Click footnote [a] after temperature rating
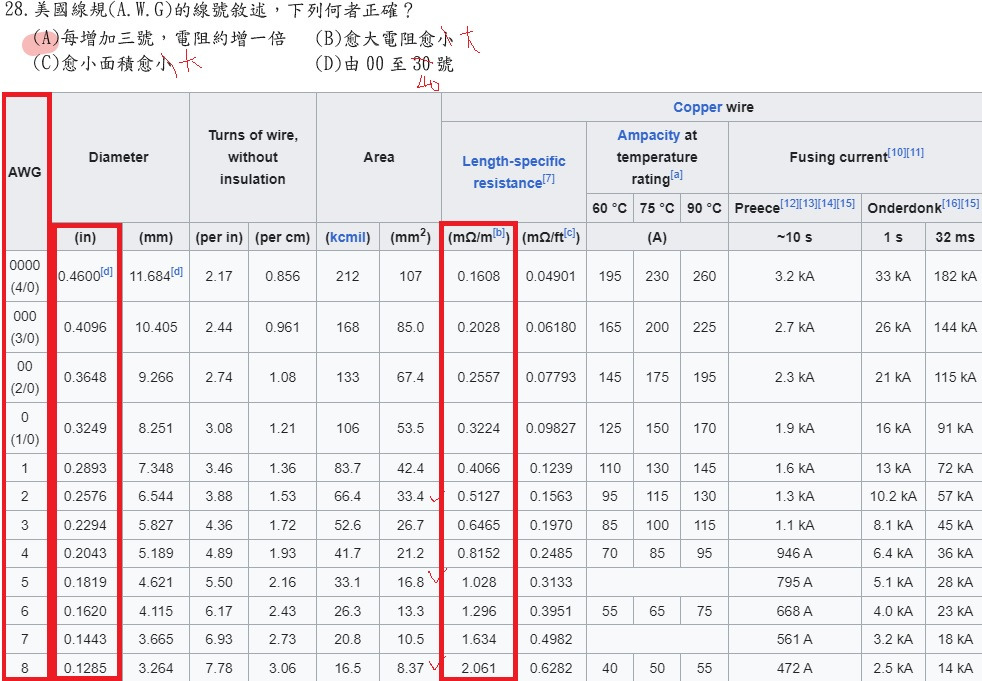The height and width of the screenshot is (681, 982). click(x=677, y=175)
